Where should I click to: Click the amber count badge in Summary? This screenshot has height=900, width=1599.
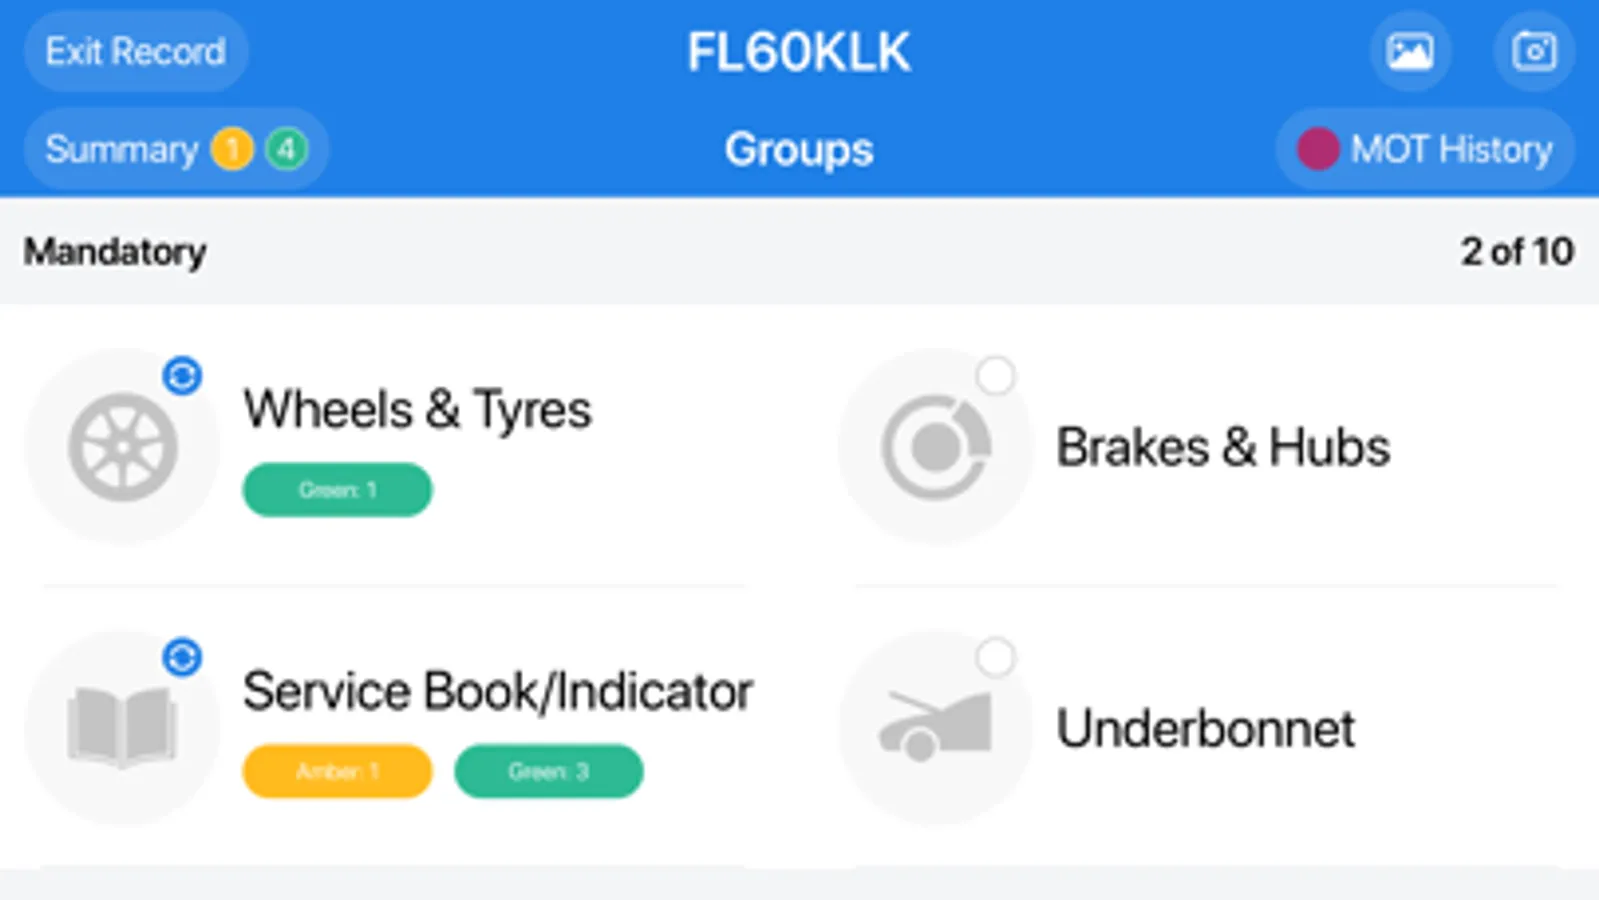click(232, 150)
